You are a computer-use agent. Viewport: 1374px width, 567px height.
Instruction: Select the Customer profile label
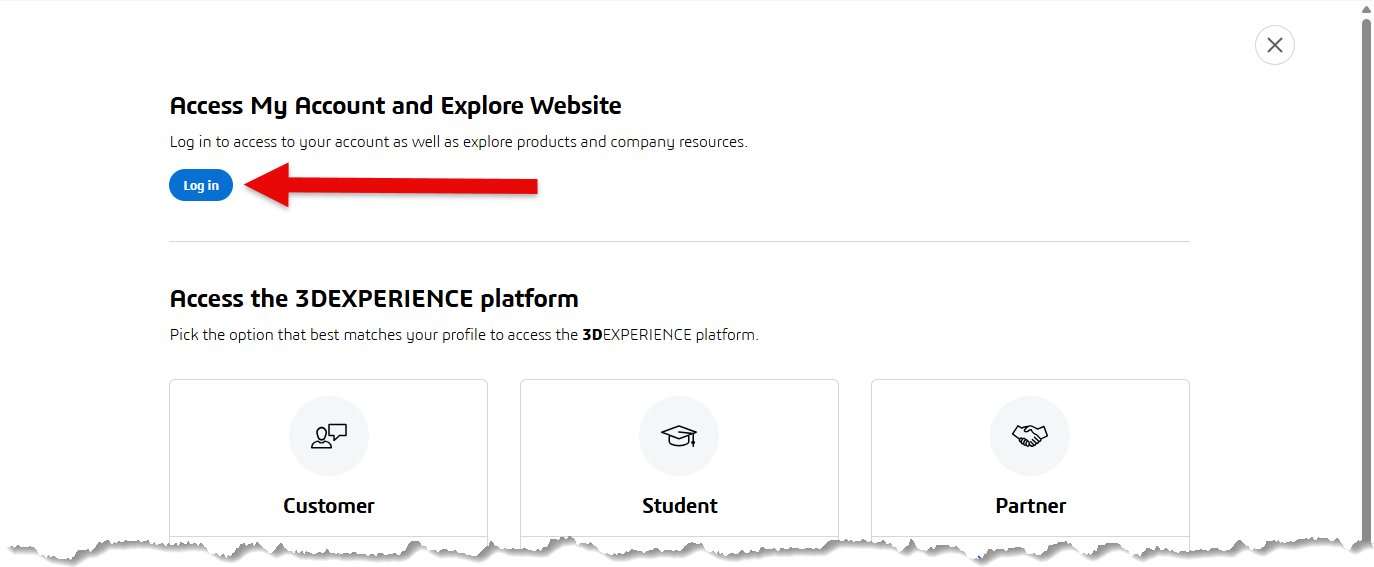tap(329, 505)
